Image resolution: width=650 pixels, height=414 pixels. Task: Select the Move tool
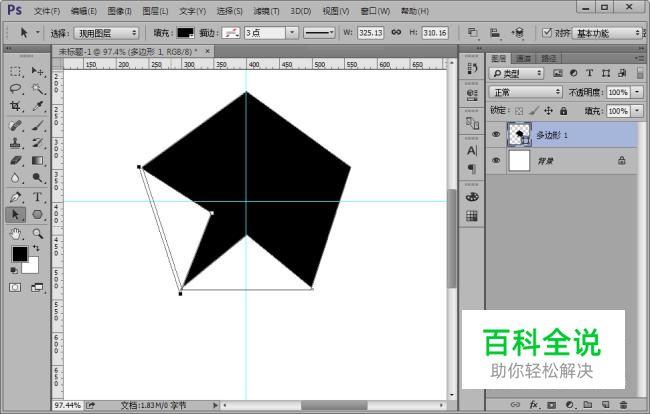38,71
